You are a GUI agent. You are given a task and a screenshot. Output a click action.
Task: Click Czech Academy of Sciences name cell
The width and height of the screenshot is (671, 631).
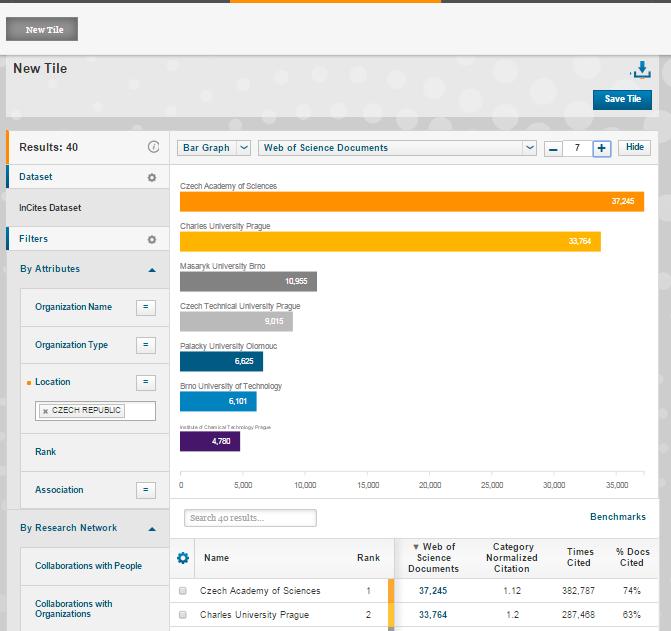click(260, 591)
